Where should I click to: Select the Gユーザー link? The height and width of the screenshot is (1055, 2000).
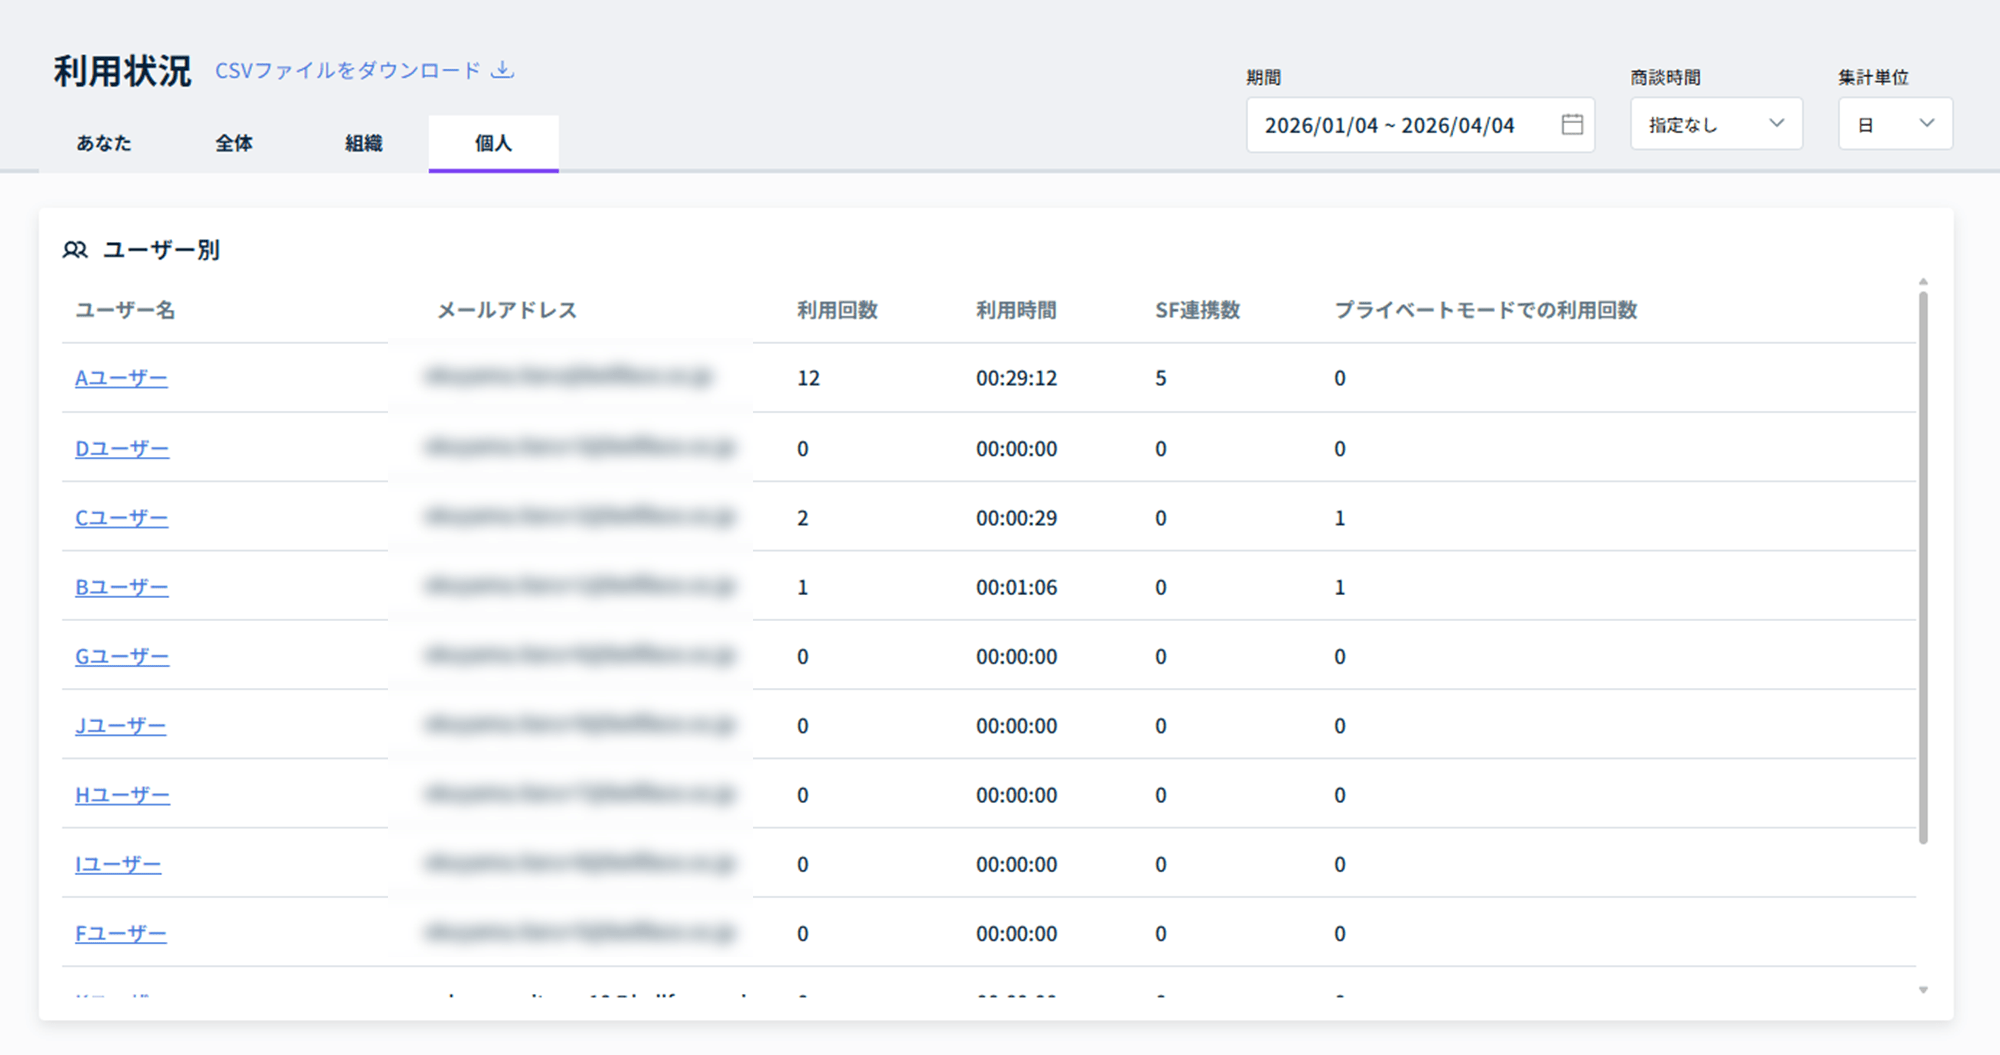tap(122, 656)
